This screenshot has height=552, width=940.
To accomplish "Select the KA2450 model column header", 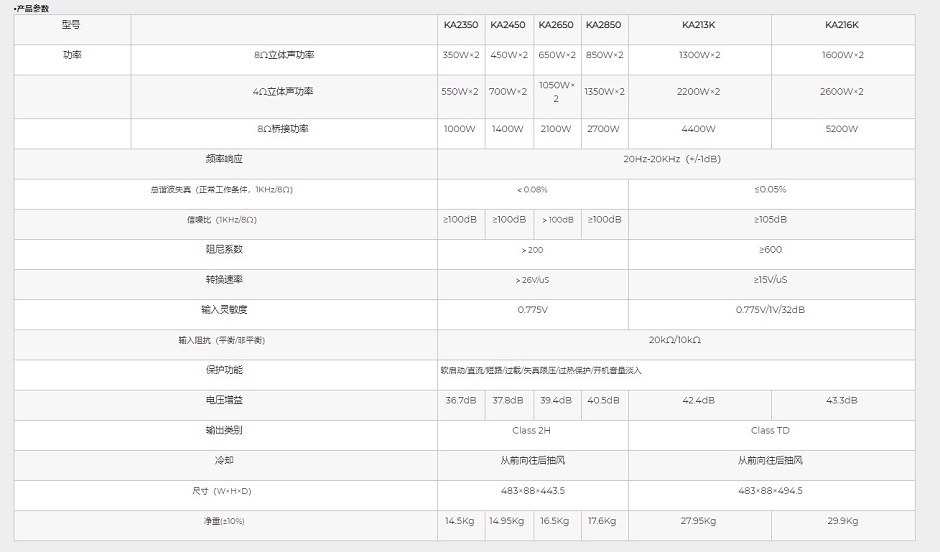I will [508, 25].
